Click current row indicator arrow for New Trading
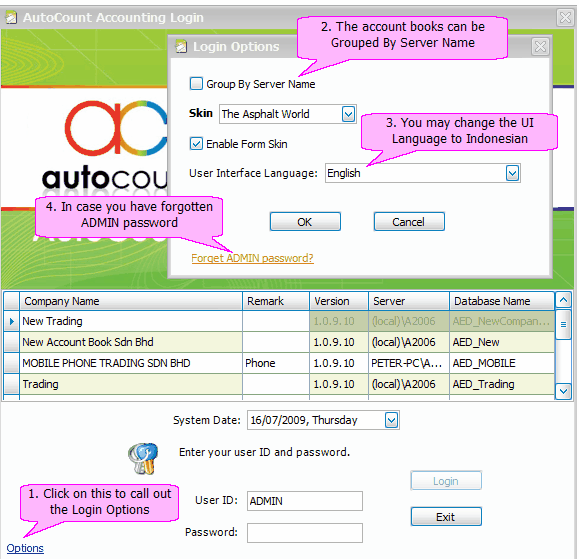579x559 pixels. click(11, 321)
